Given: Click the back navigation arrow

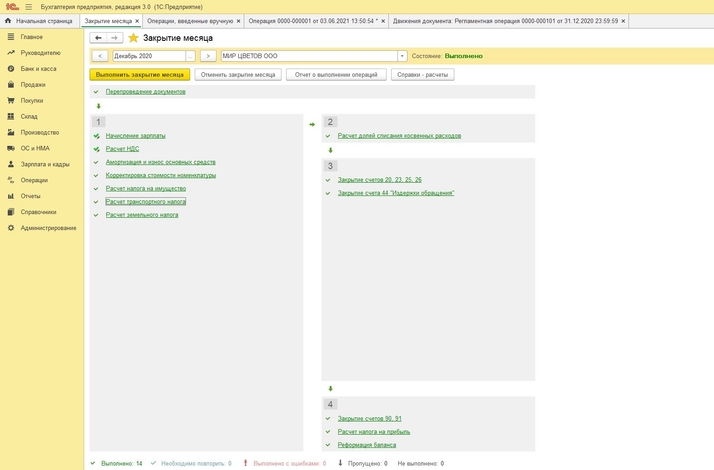Looking at the screenshot, I should click(98, 38).
